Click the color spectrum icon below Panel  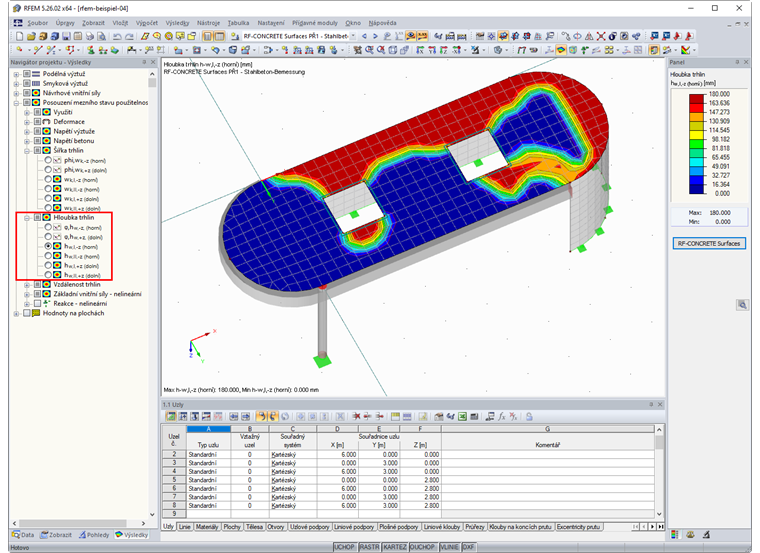click(675, 535)
